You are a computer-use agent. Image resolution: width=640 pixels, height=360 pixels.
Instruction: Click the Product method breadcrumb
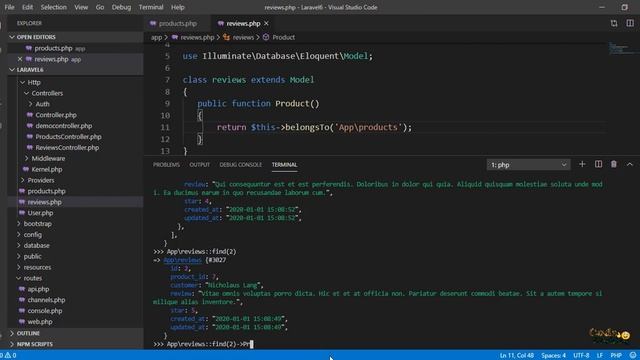click(283, 37)
